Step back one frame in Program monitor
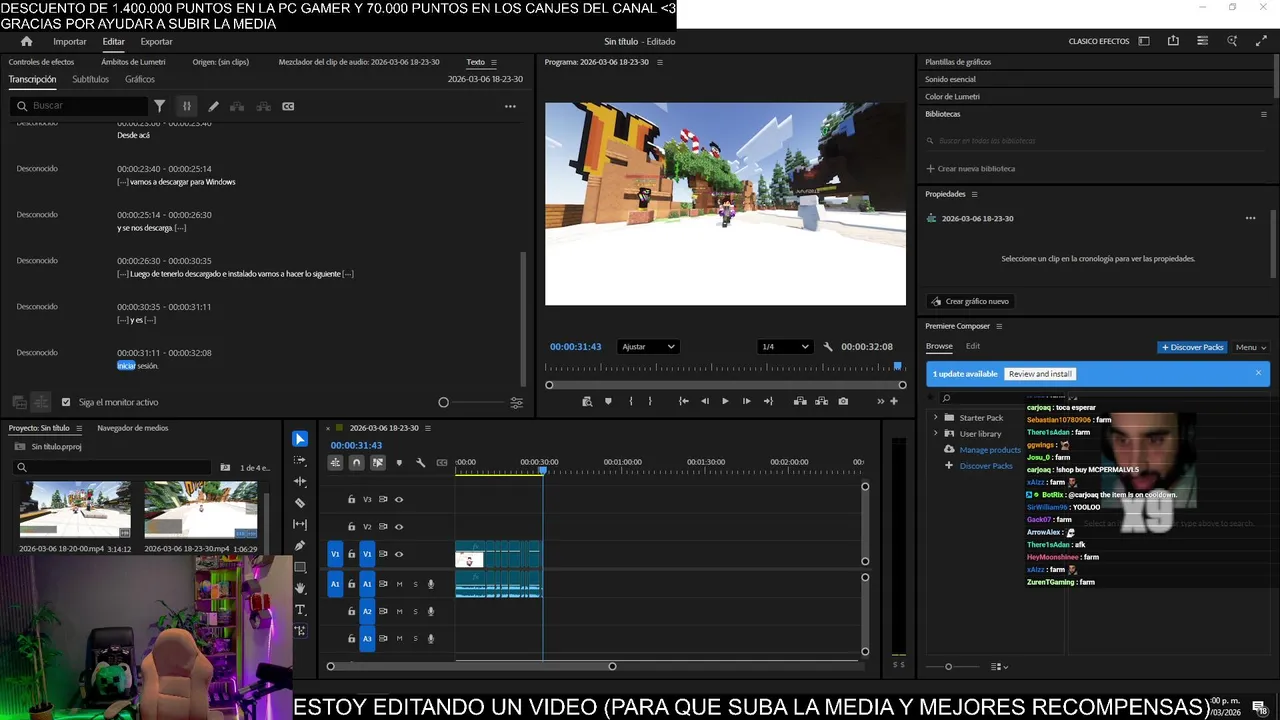 pos(705,401)
